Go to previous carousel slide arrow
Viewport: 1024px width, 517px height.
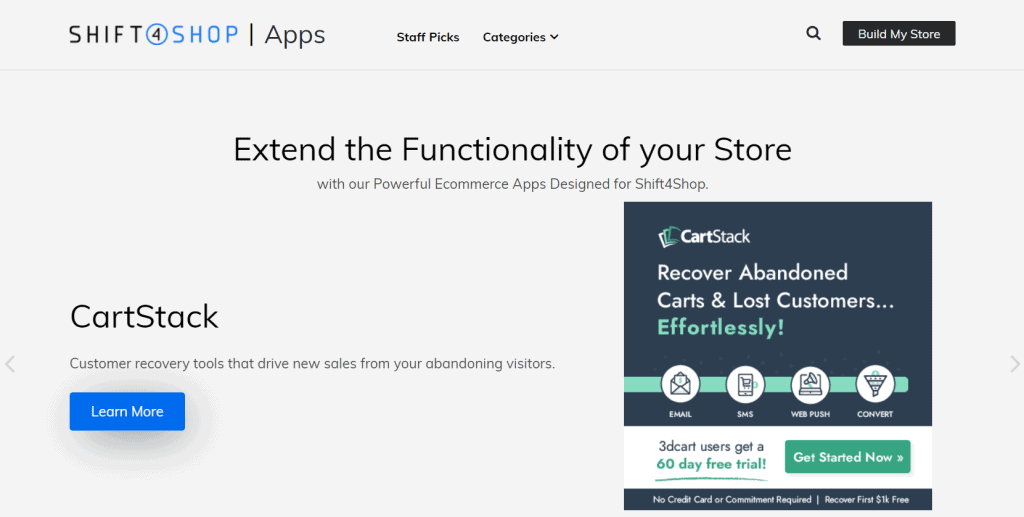point(10,364)
